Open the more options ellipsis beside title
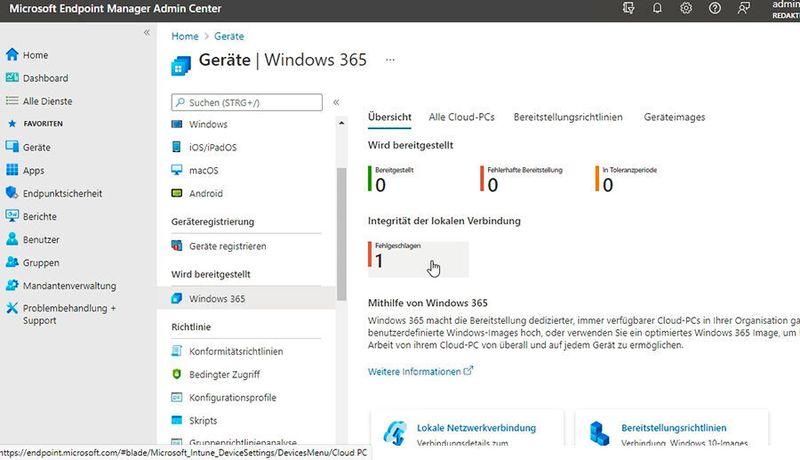The image size is (800, 460). [390, 60]
